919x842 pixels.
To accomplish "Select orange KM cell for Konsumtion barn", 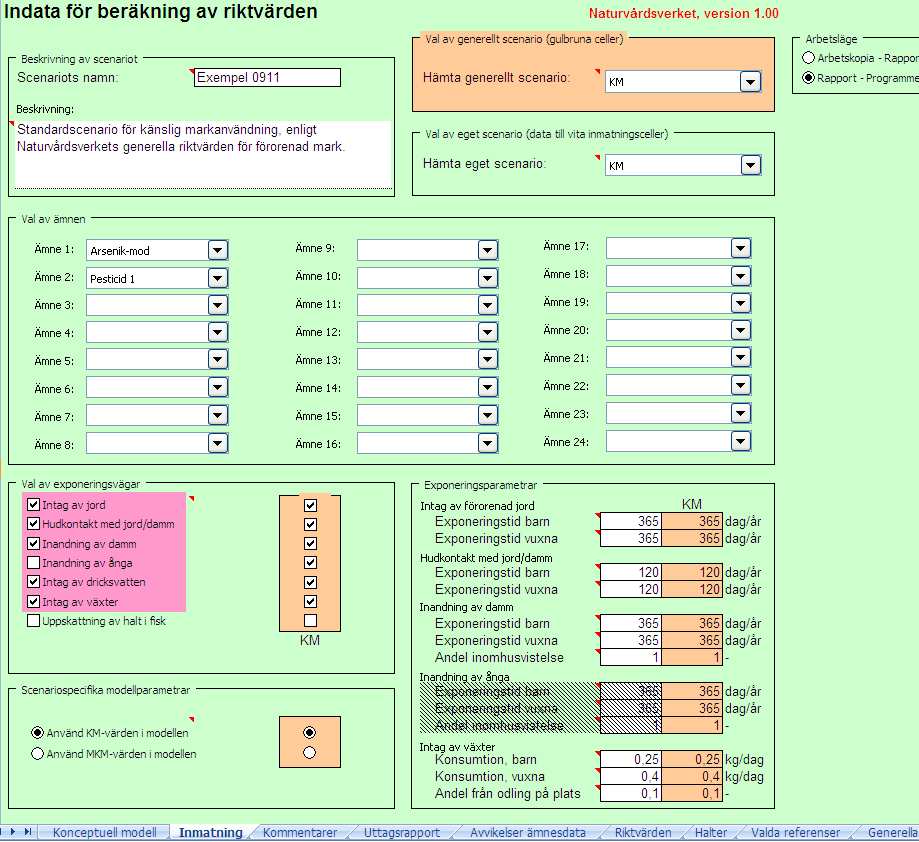I will point(692,759).
